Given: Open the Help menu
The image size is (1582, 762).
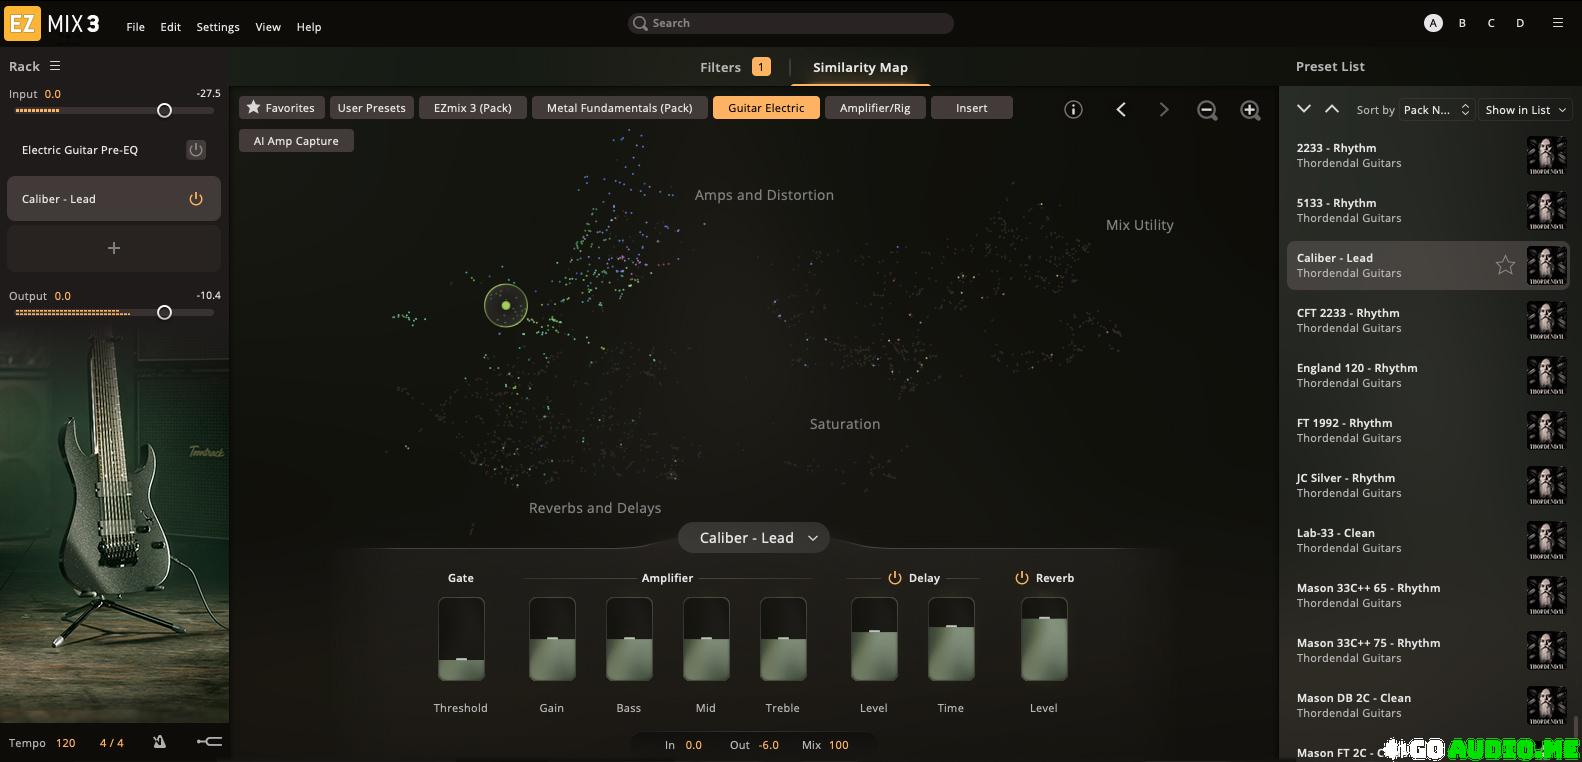Looking at the screenshot, I should (309, 27).
